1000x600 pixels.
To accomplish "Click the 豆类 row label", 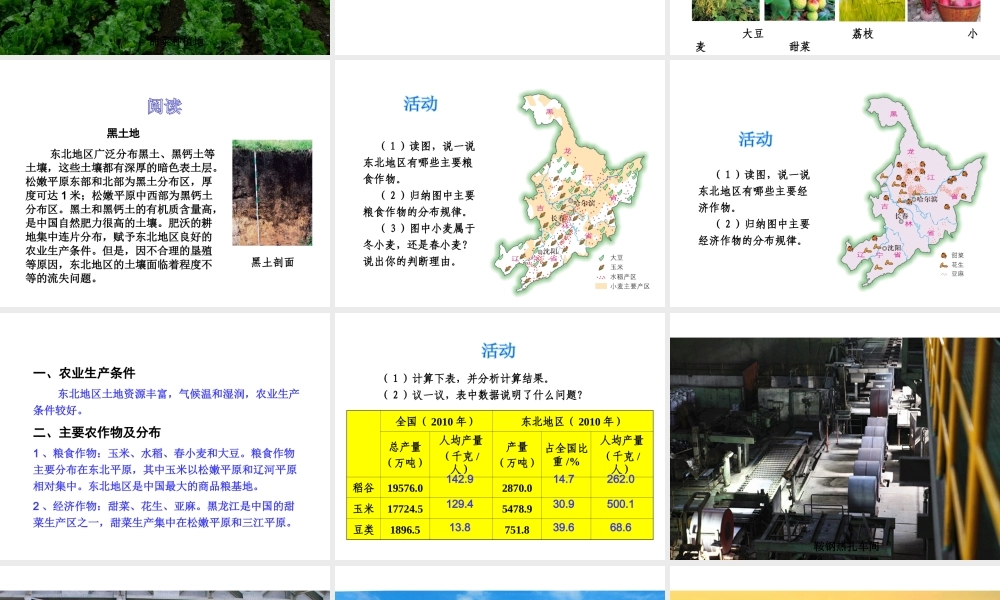I will (x=364, y=530).
